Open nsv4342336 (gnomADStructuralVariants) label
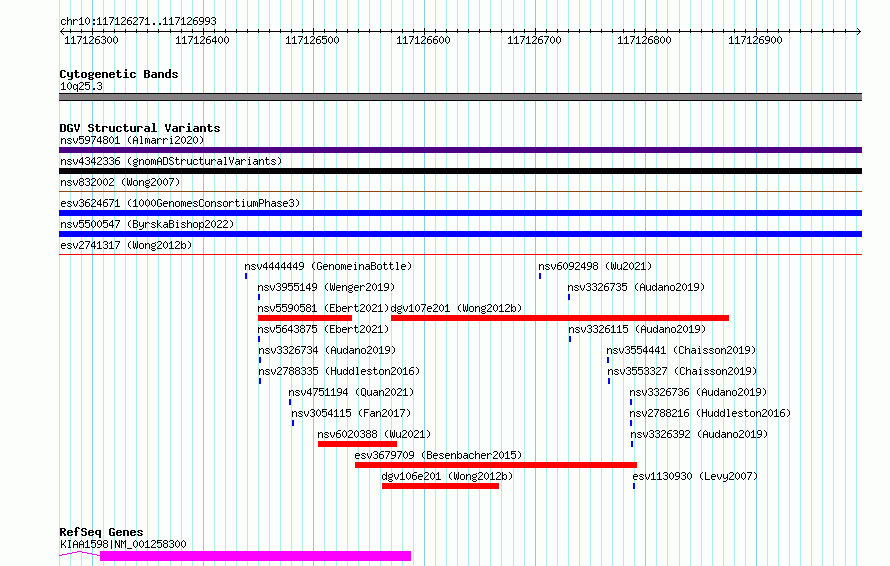Screen dimensions: 890x566 click(171, 161)
